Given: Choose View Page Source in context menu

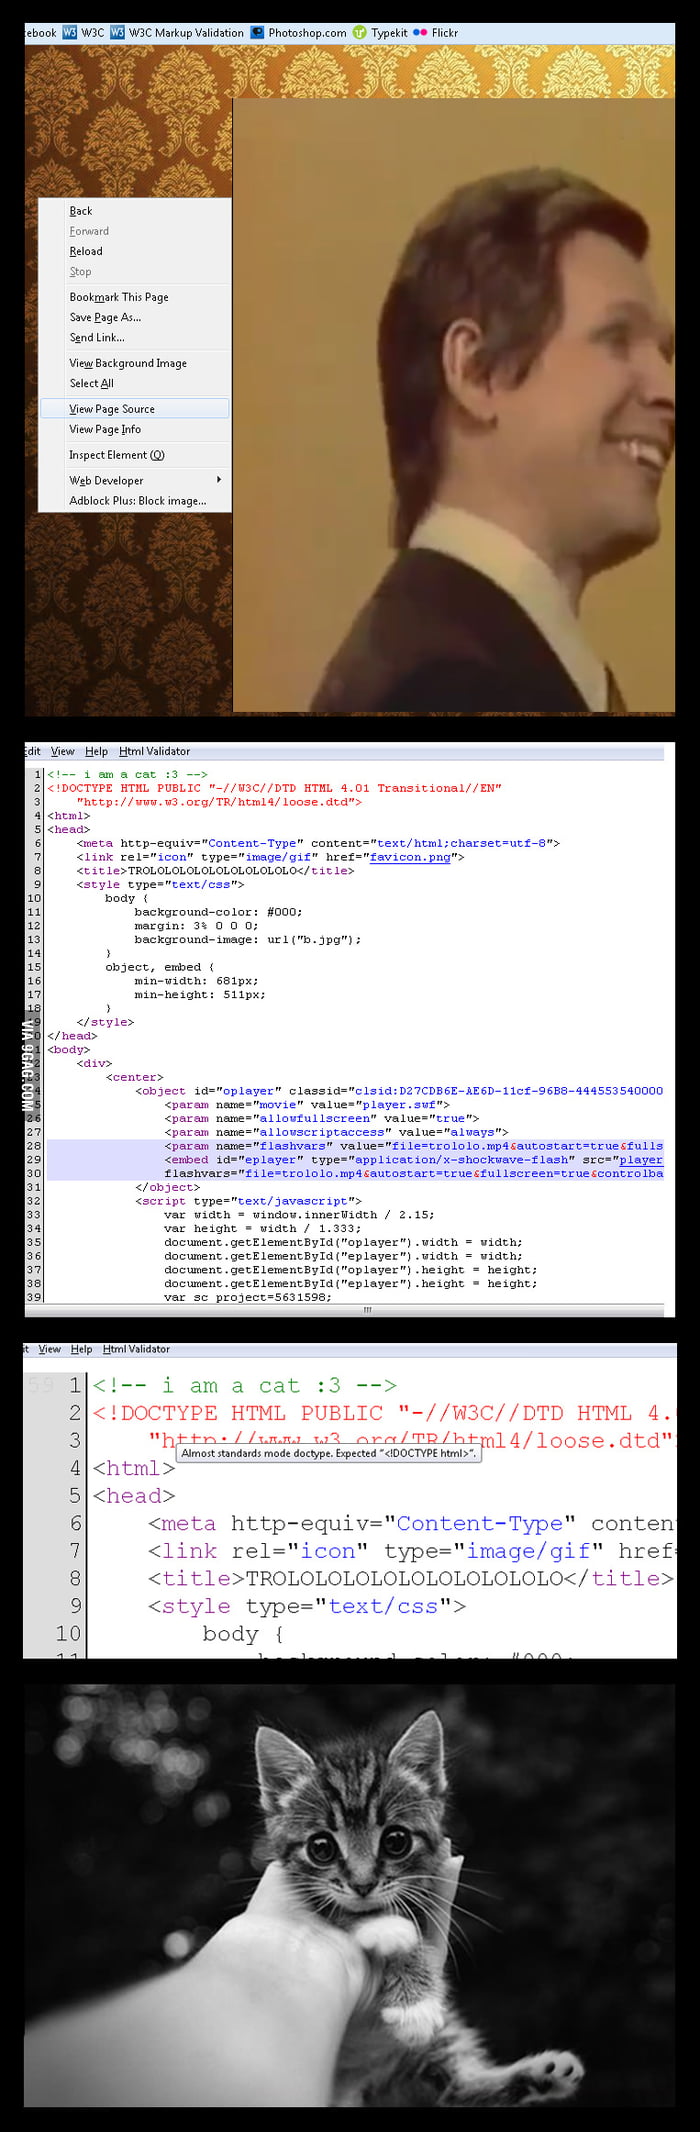Looking at the screenshot, I should pos(112,409).
